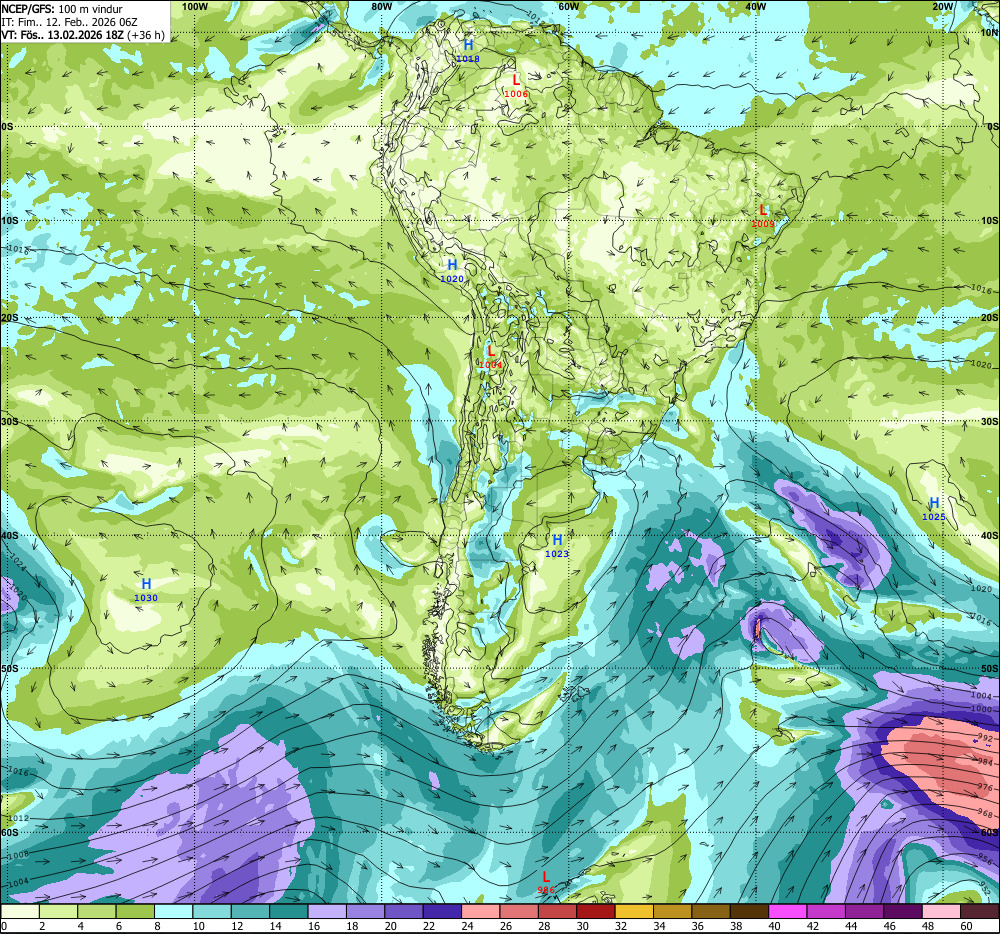Image resolution: width=1000 pixels, height=934 pixels.
Task: Click the 992 isobar label
Action: coord(985,738)
